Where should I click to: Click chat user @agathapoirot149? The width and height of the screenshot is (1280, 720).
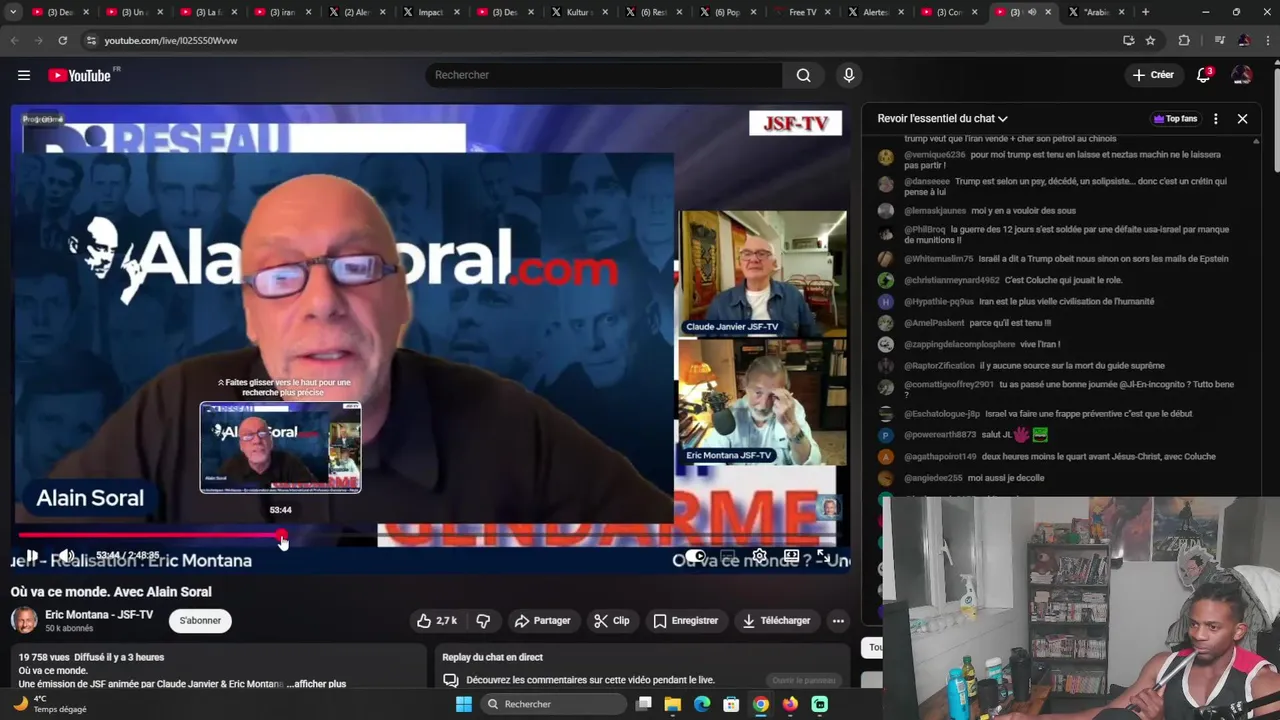(x=940, y=457)
